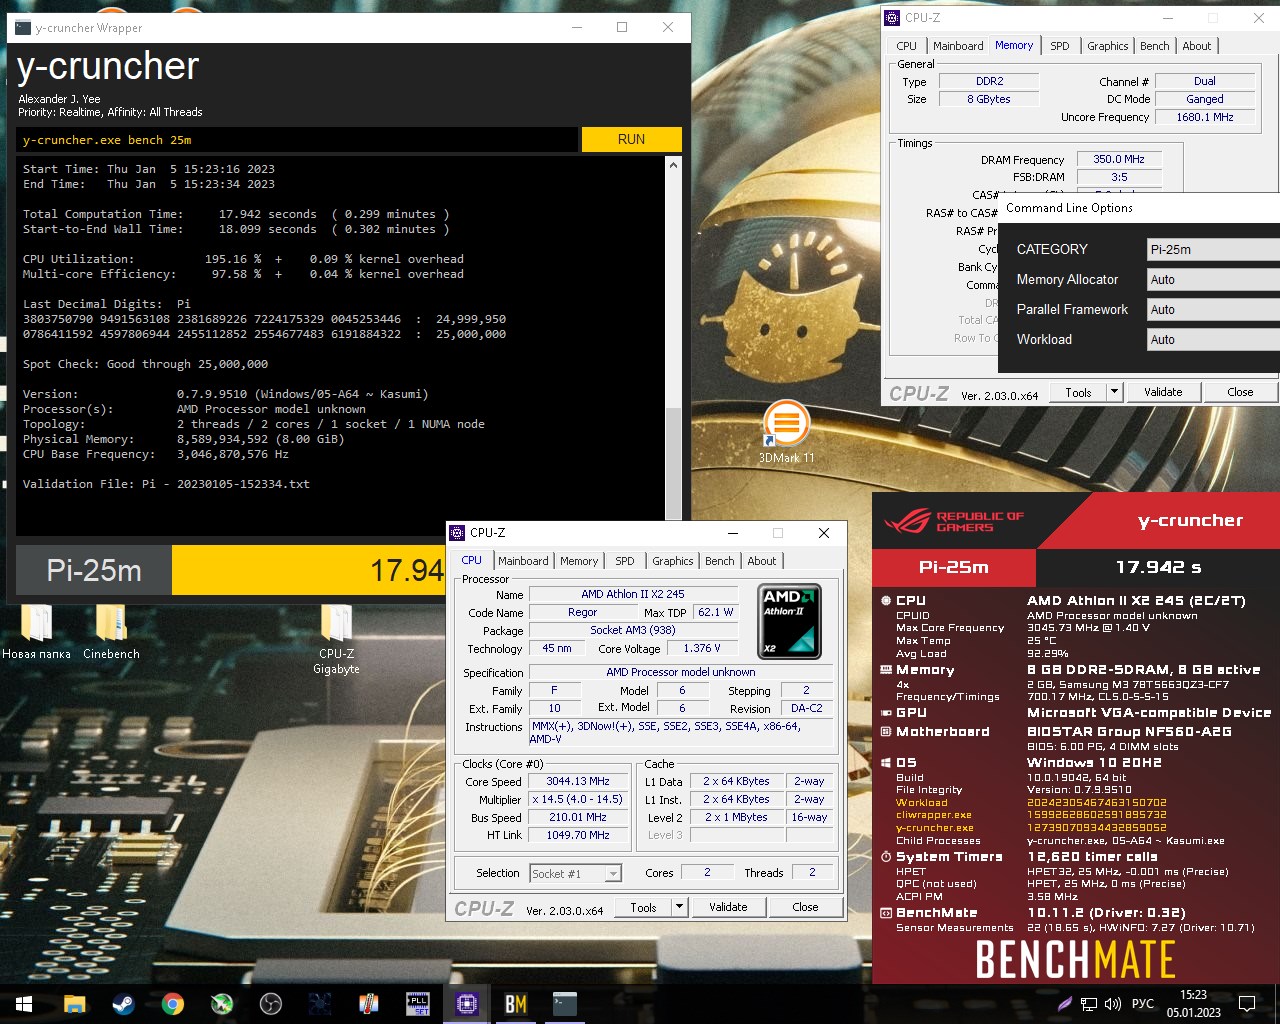This screenshot has height=1024, width=1280.
Task: Open the 3DMark 11 desktop shortcut
Action: (x=786, y=432)
